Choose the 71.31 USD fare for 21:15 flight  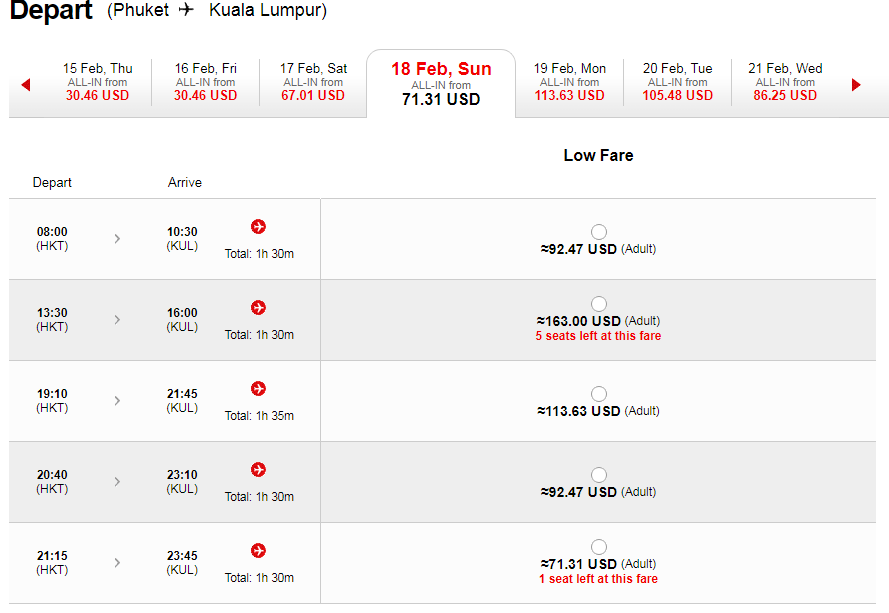pyautogui.click(x=599, y=547)
